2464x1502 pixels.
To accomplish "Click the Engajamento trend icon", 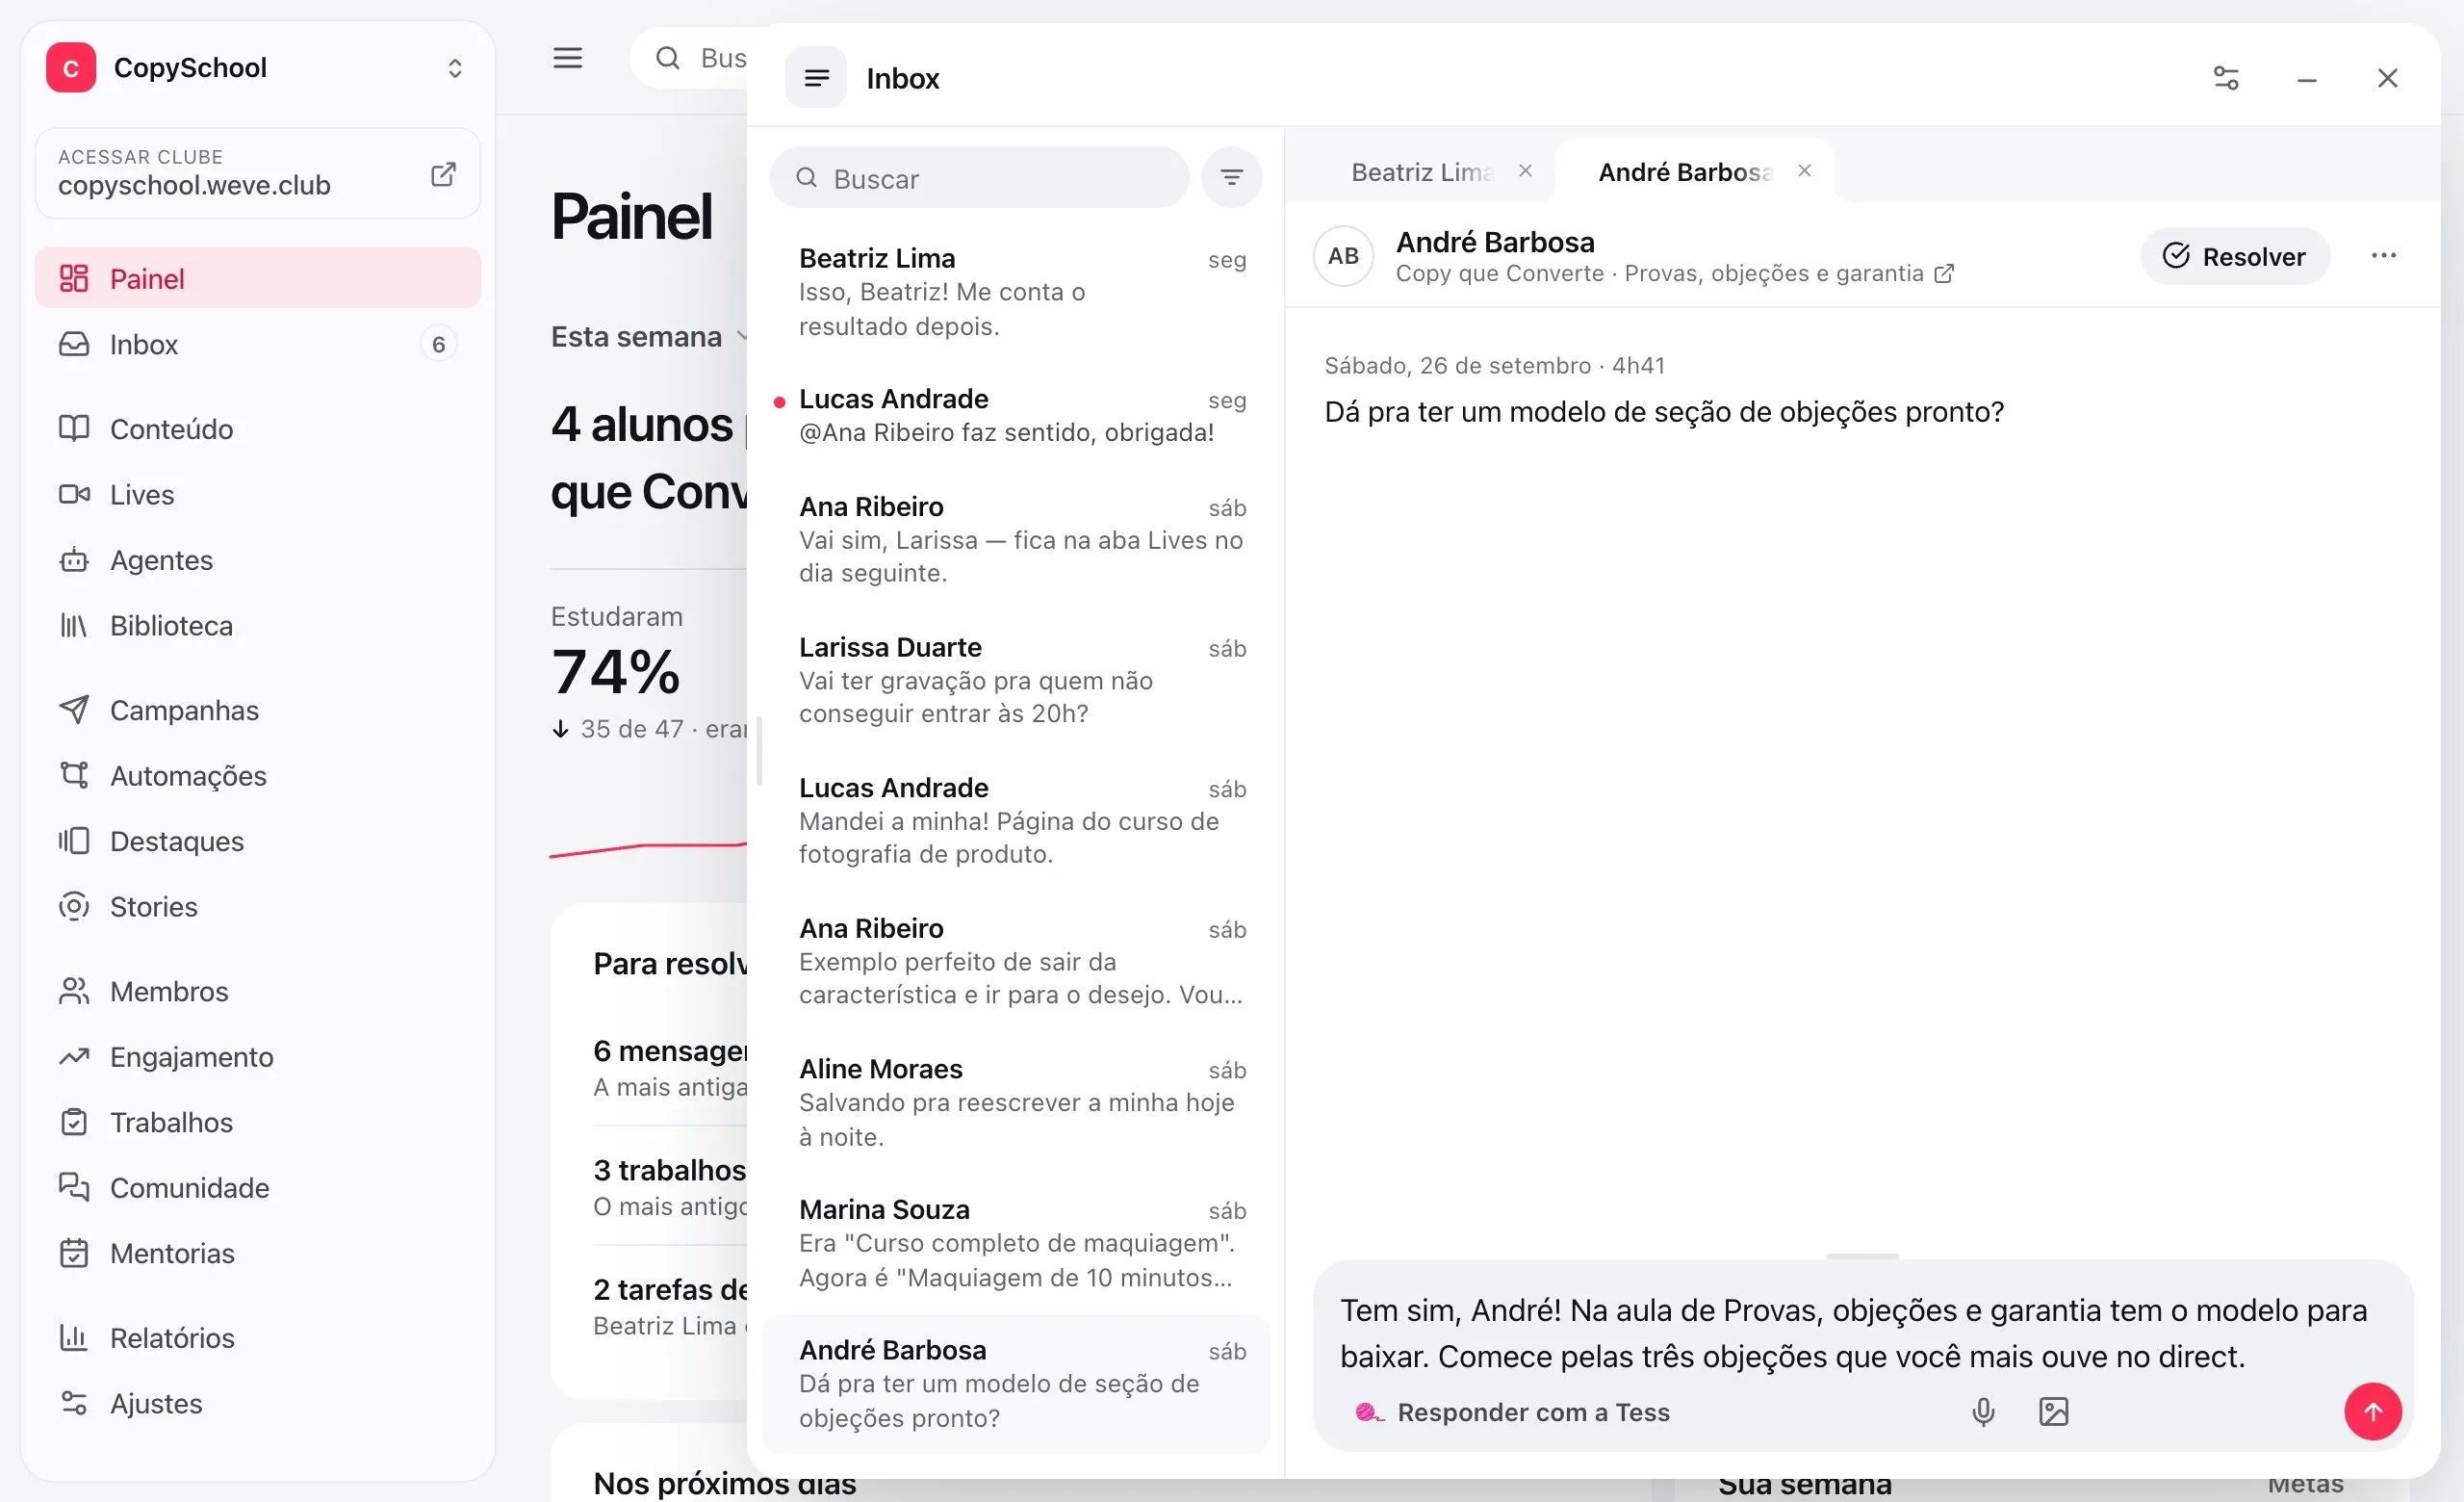I will pyautogui.click(x=74, y=1056).
